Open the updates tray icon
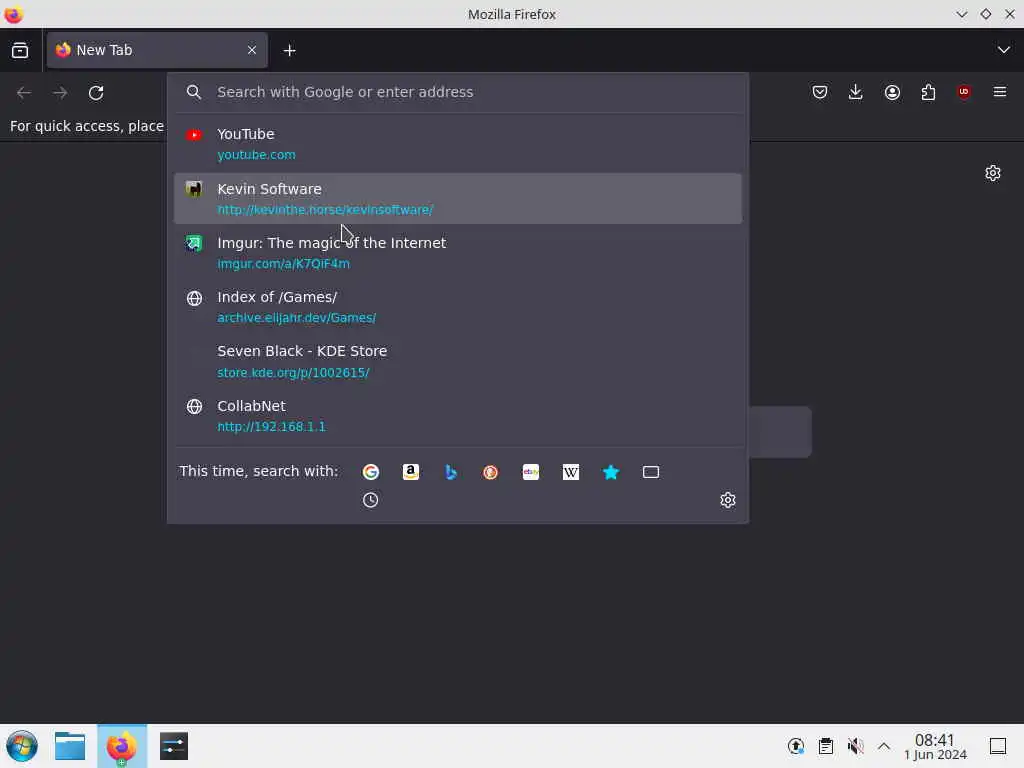Image resolution: width=1024 pixels, height=768 pixels. pyautogui.click(x=795, y=746)
